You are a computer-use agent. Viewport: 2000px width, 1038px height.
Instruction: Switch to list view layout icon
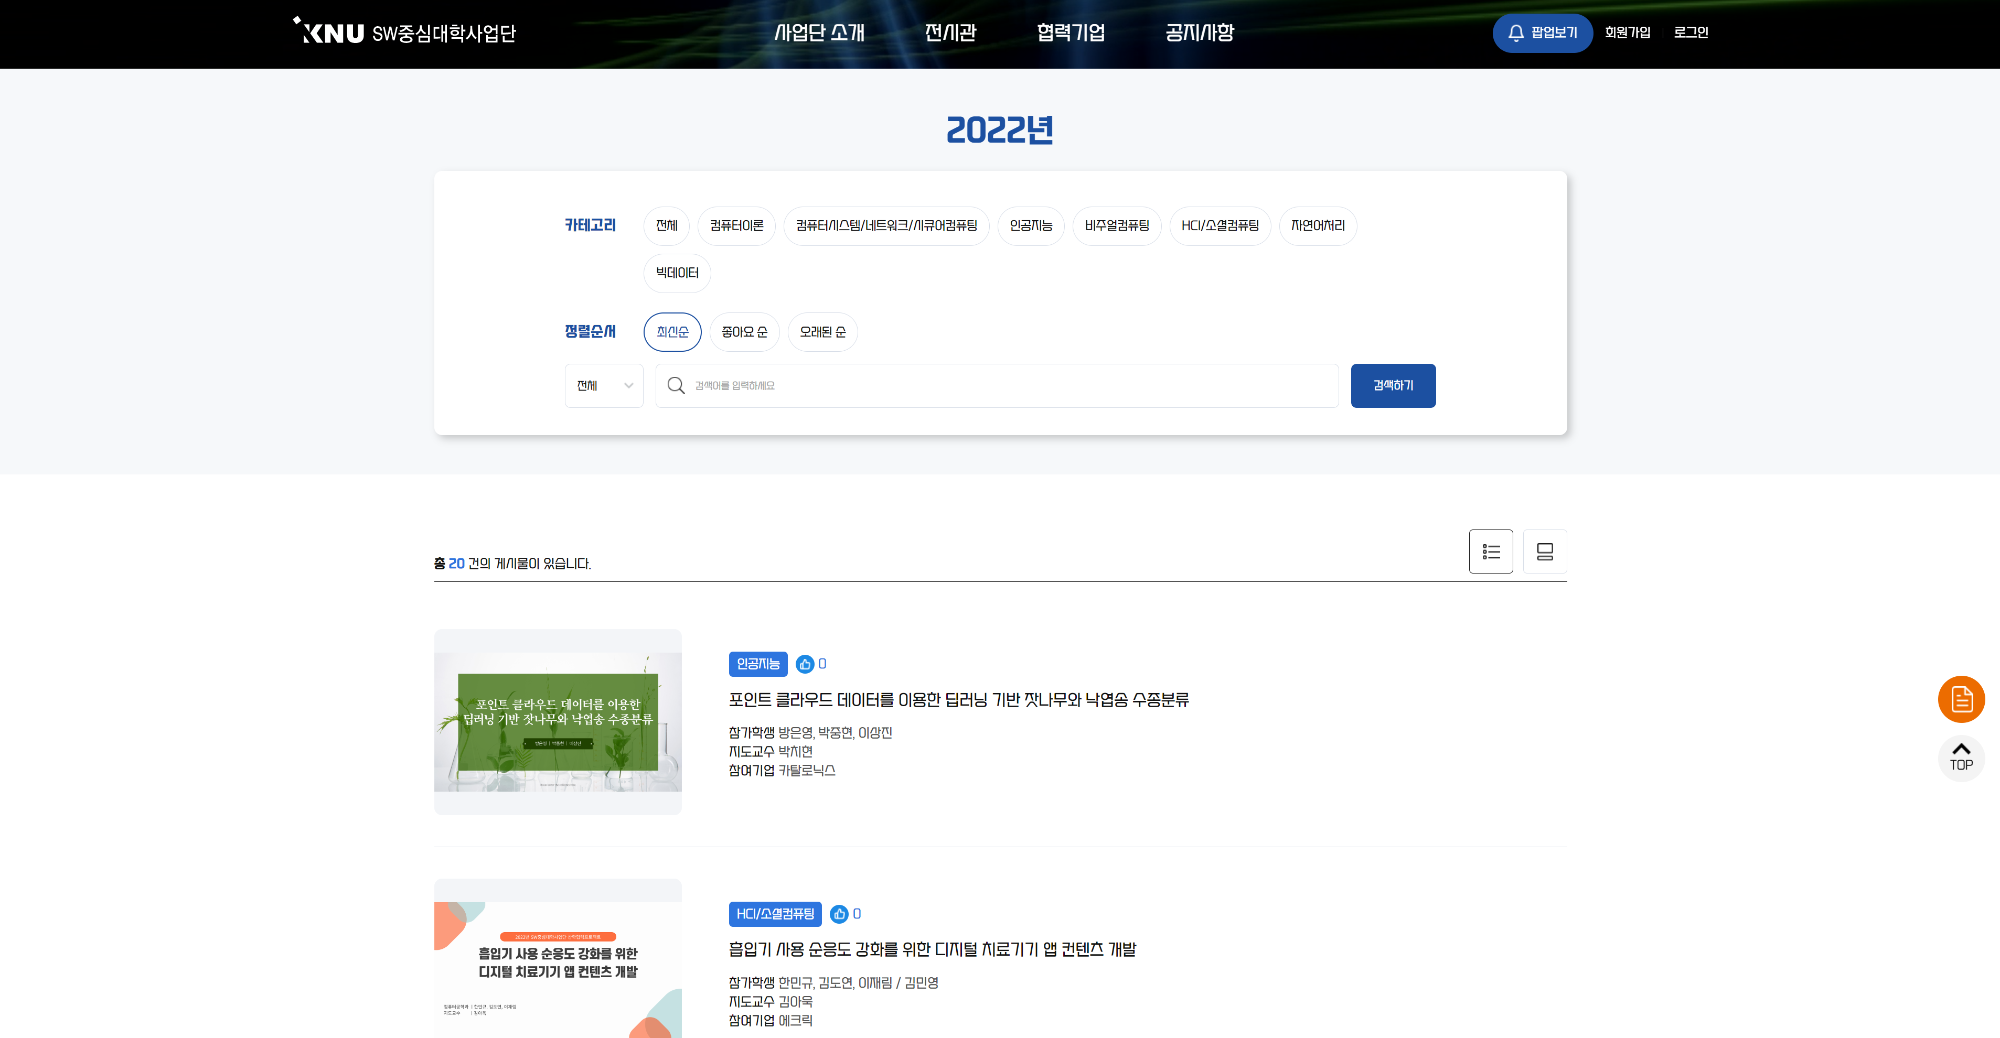click(x=1490, y=551)
